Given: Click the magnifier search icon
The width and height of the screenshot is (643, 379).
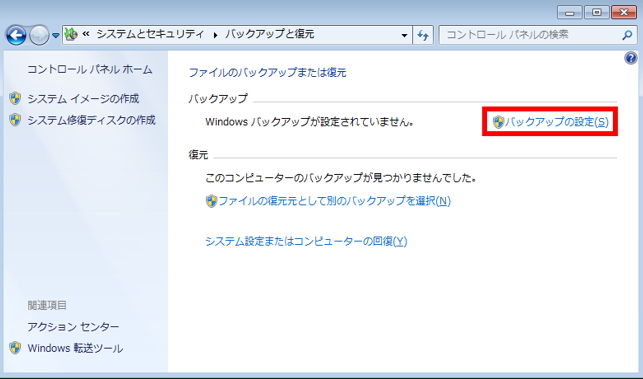Looking at the screenshot, I should (627, 35).
